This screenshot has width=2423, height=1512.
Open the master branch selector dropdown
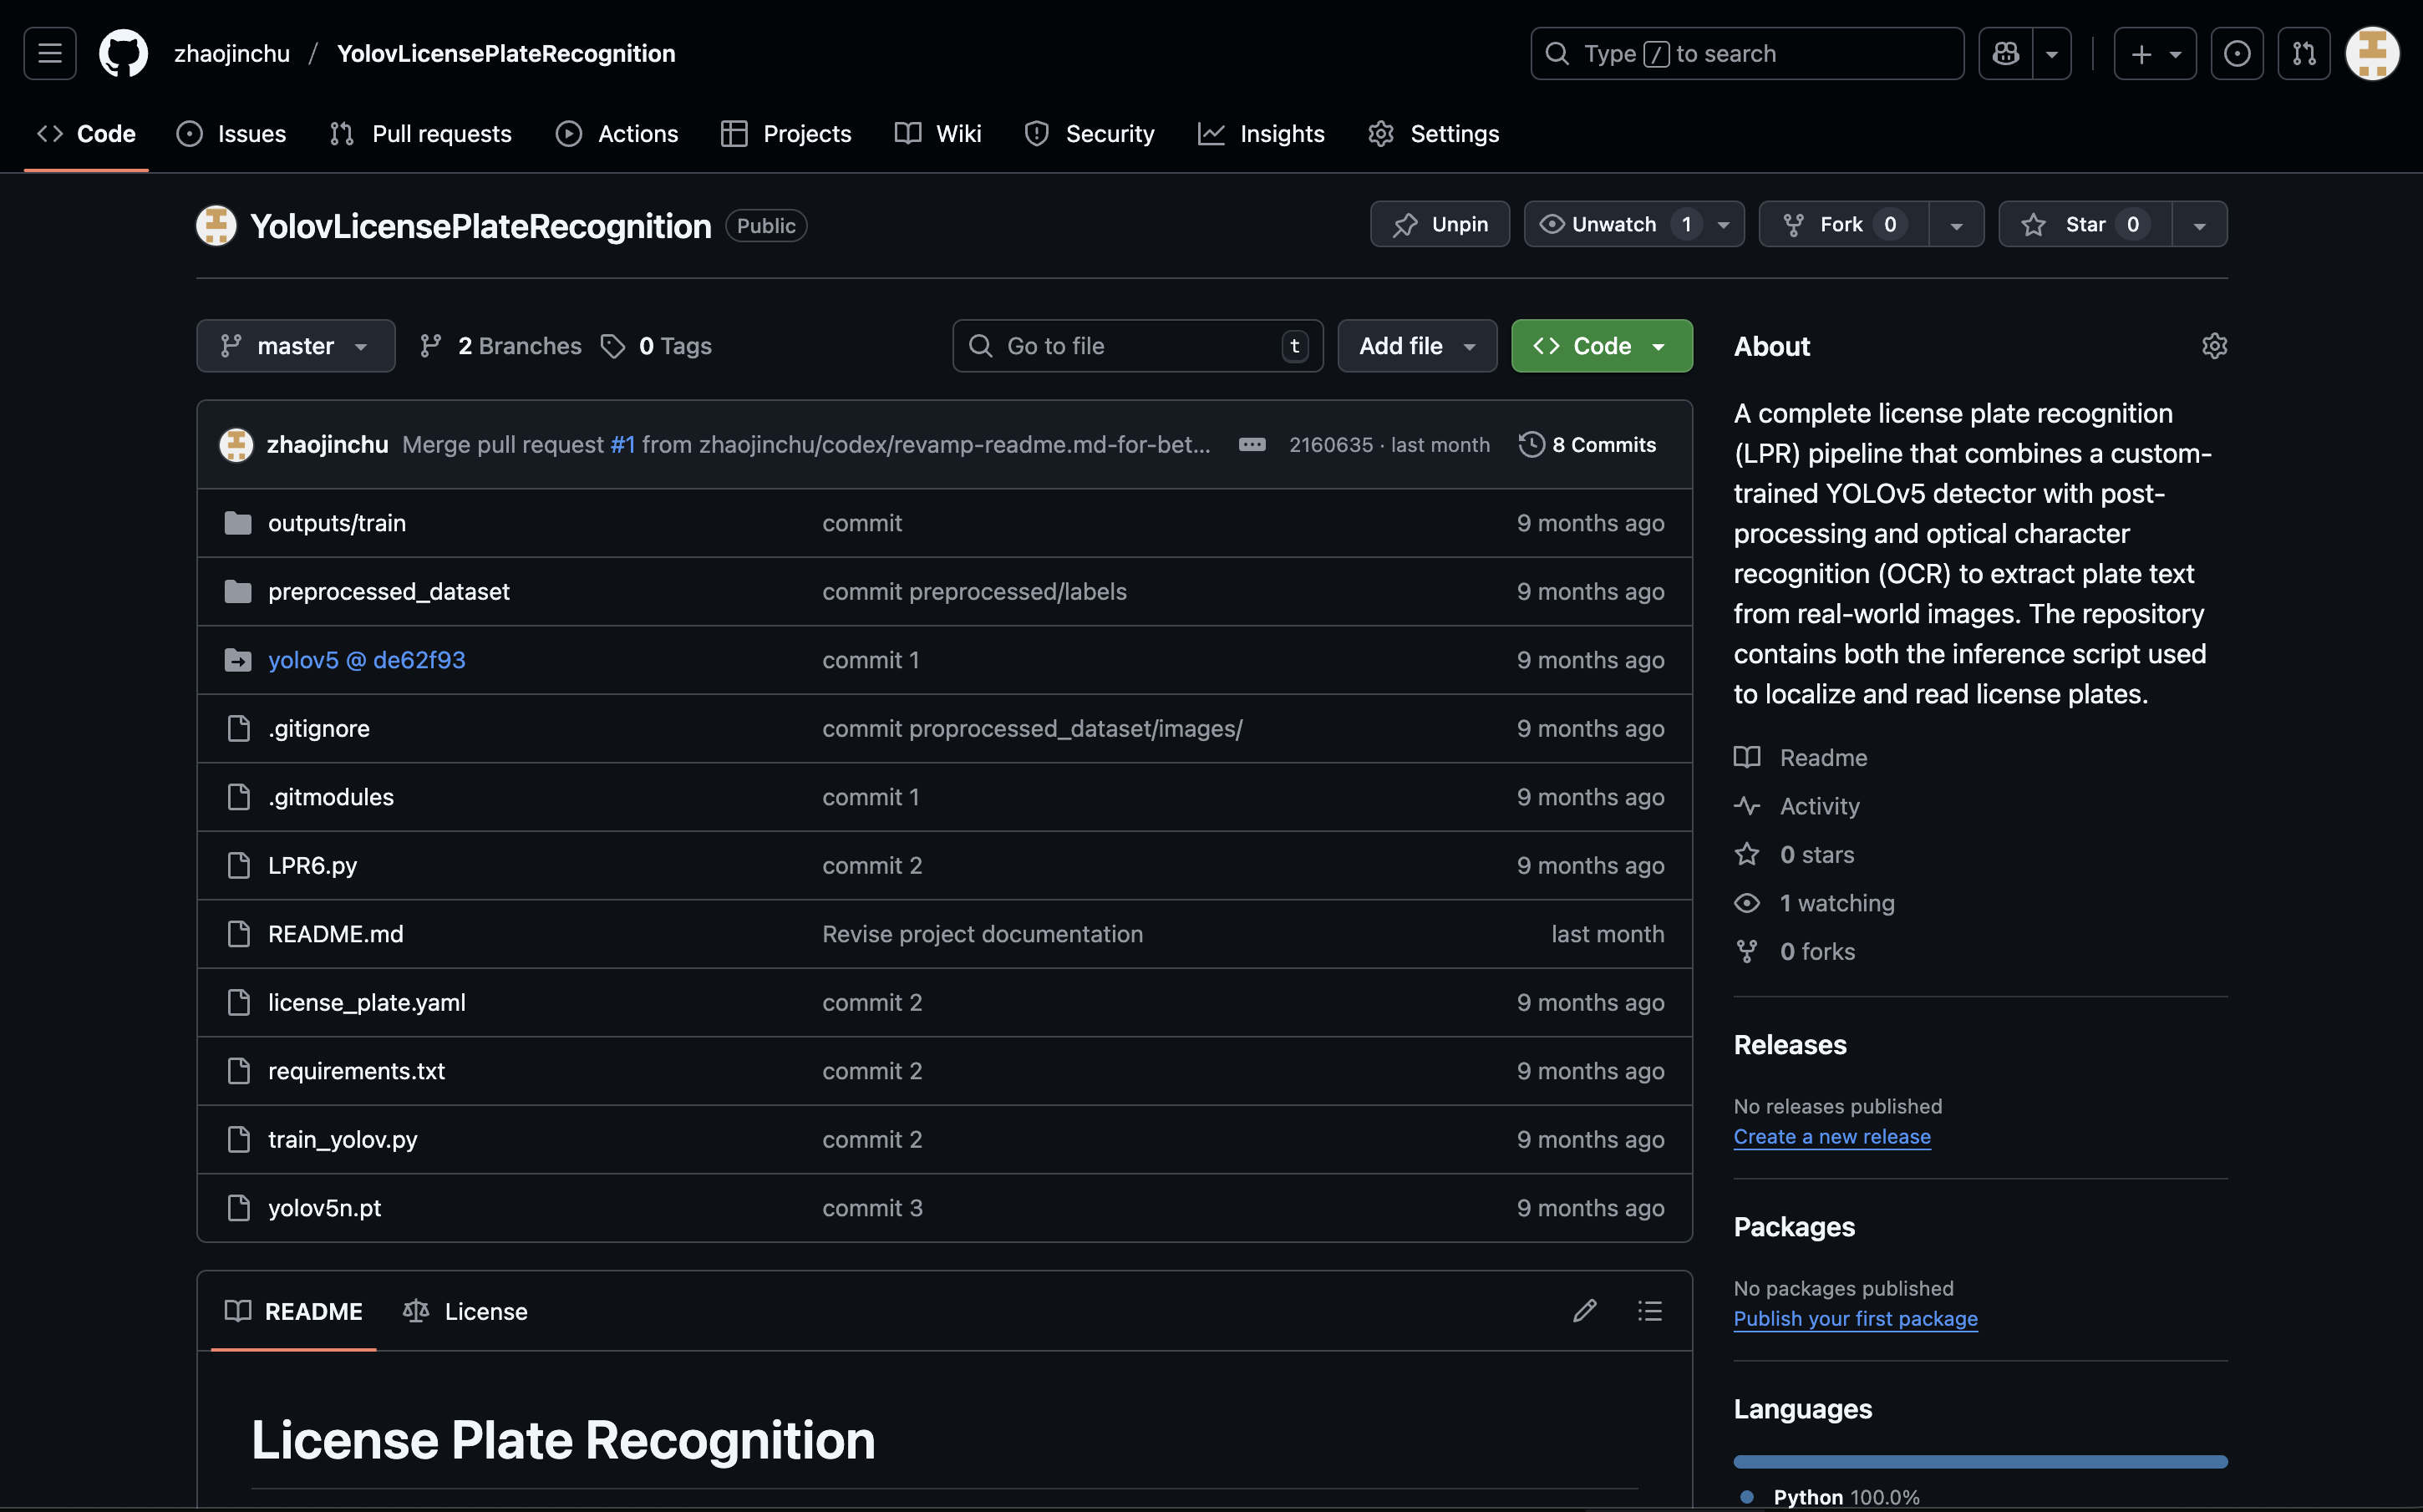[x=296, y=346]
